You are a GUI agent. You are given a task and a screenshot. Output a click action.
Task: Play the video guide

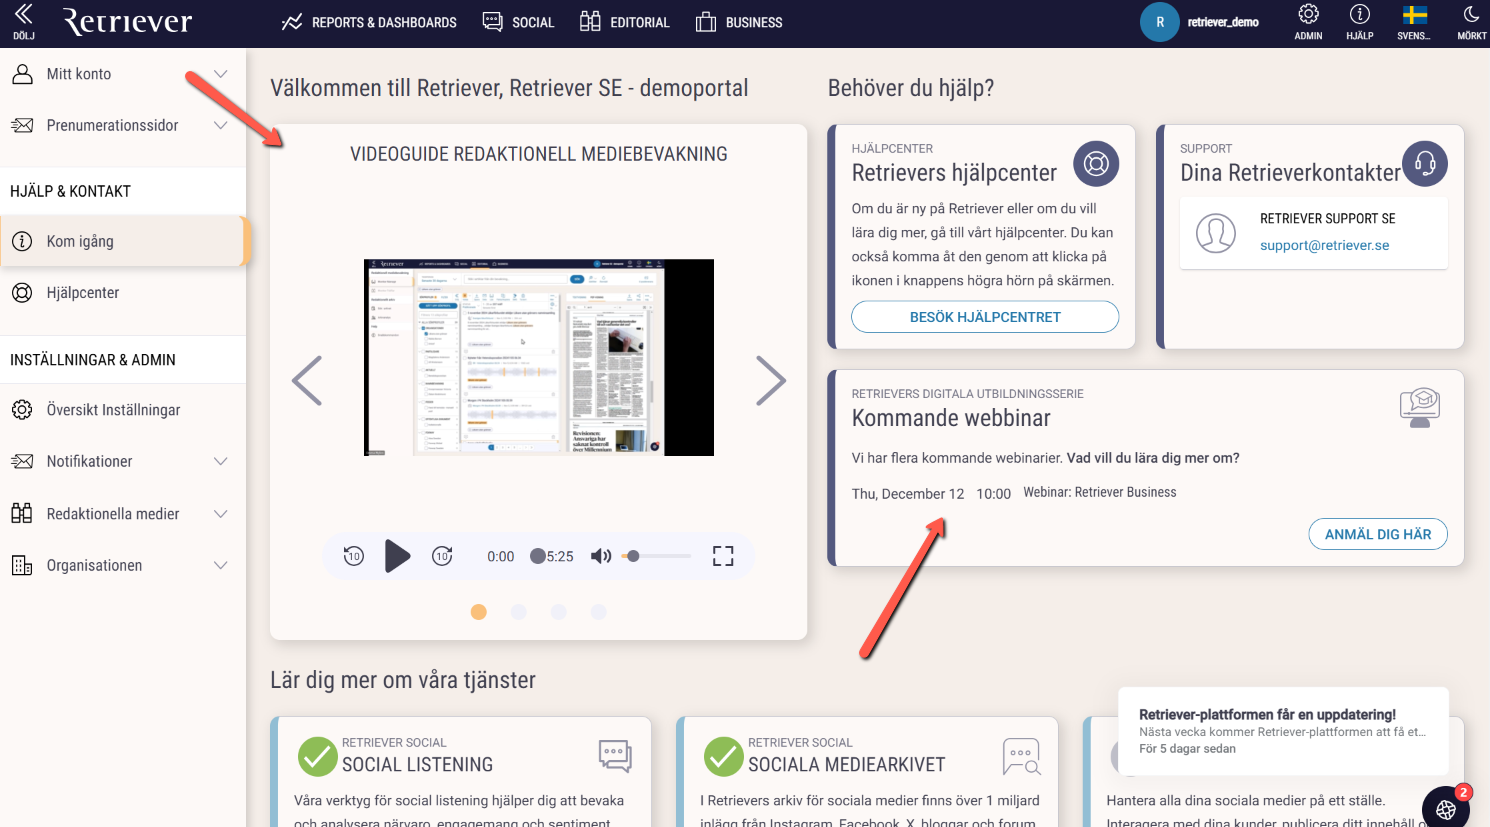397,556
